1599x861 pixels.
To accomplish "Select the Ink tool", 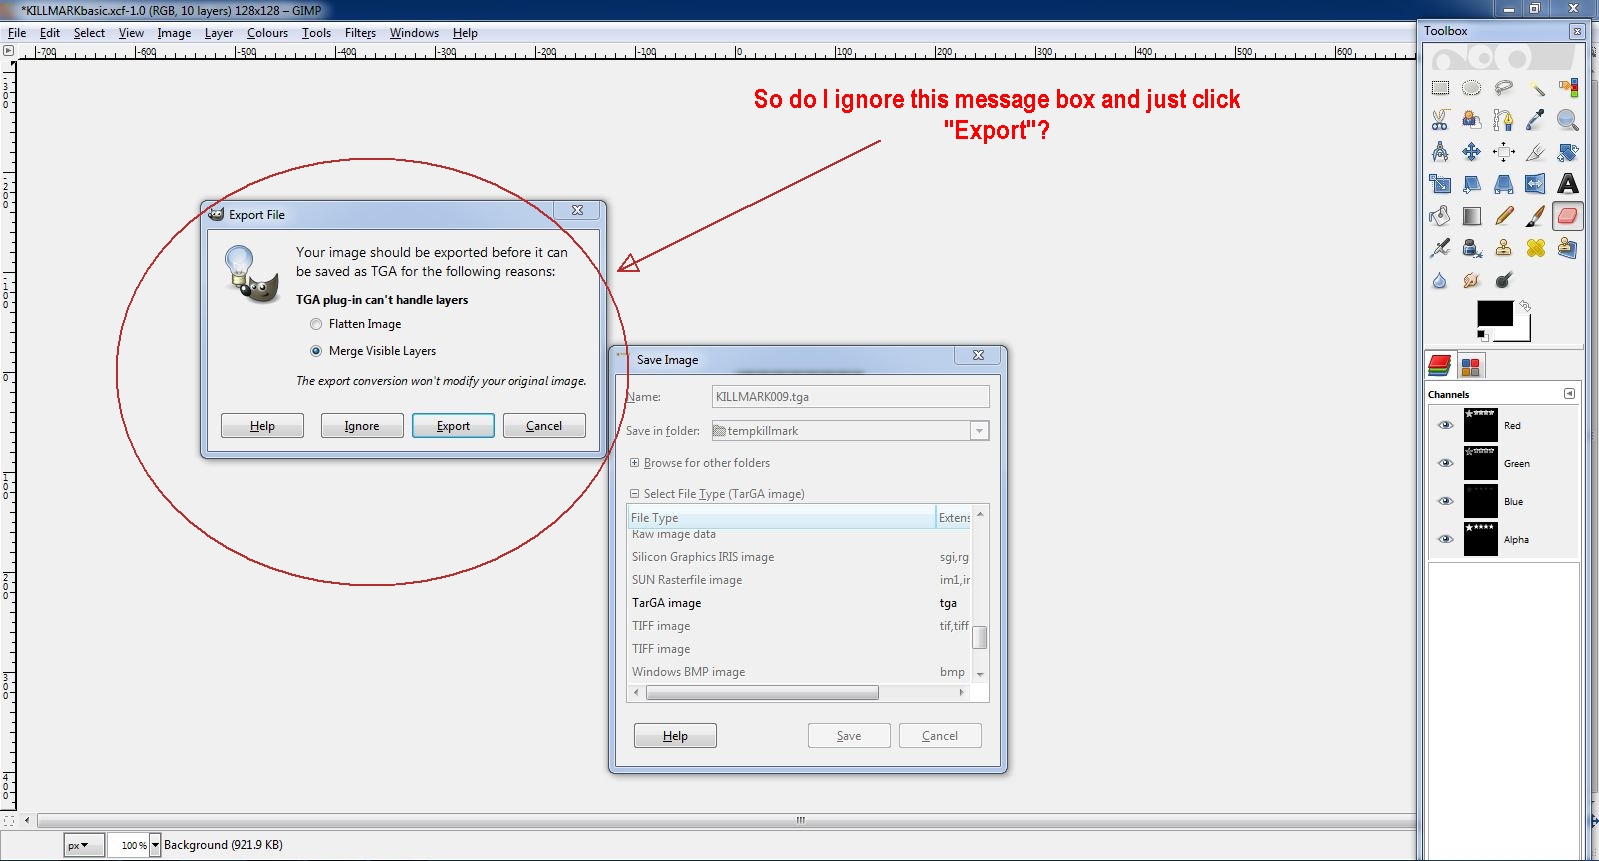I will 1472,248.
